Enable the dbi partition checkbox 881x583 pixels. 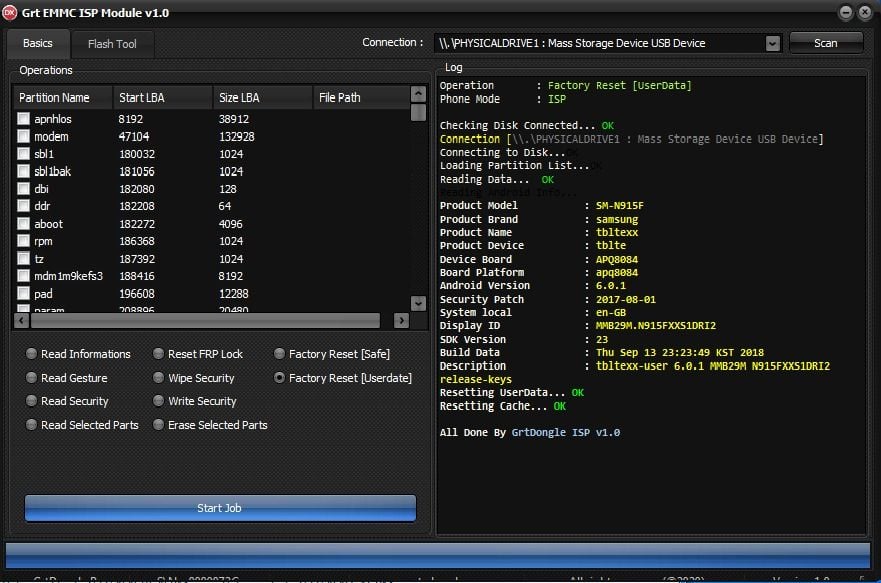pyautogui.click(x=24, y=188)
